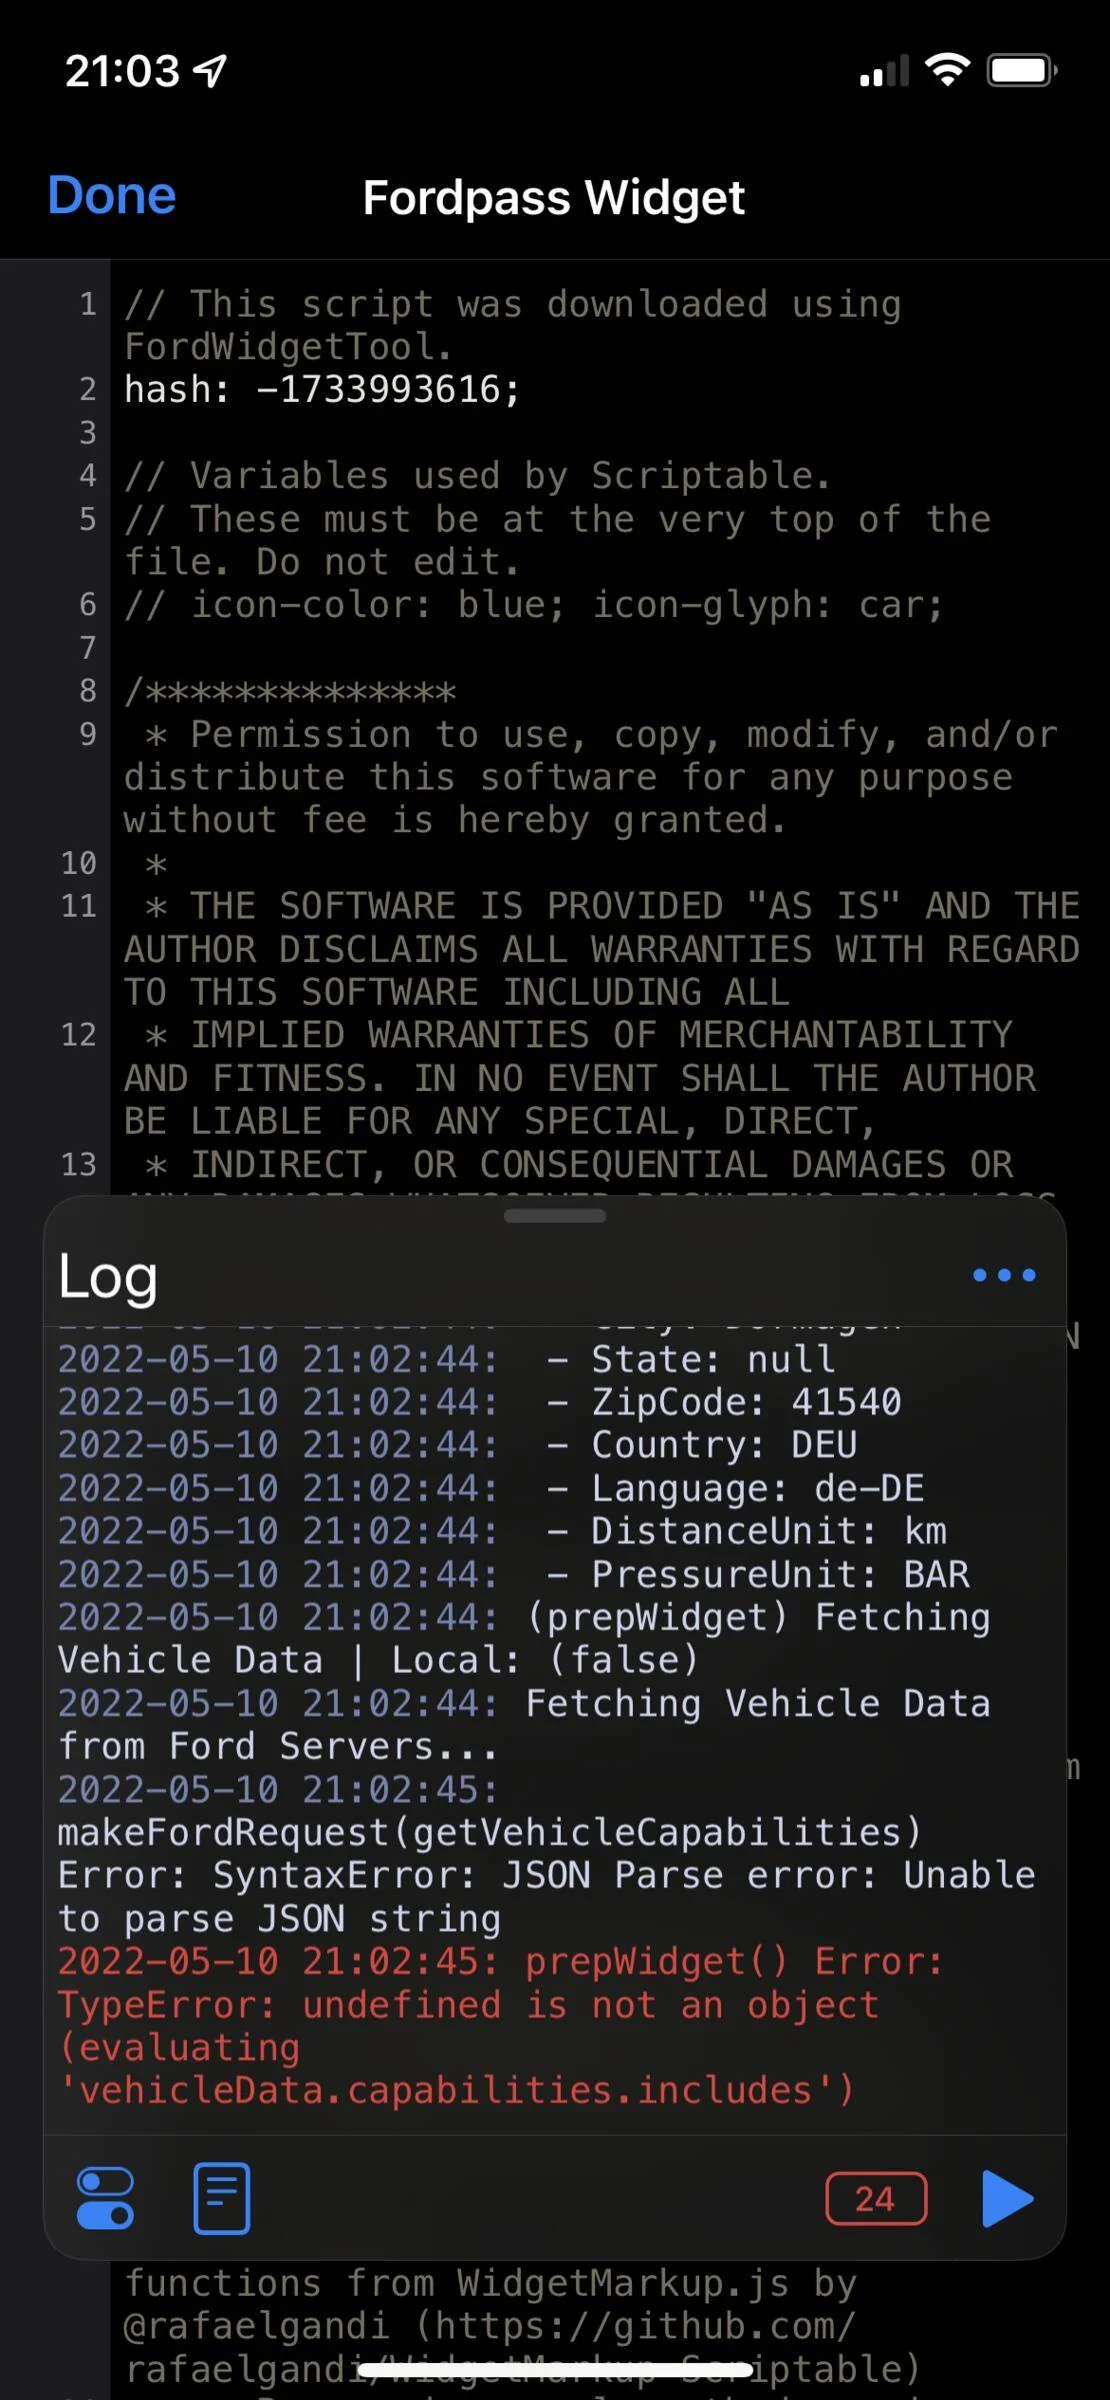The image size is (1110, 2400).
Task: Tap the 'THE SOFTWARE IS PROVIDED' line
Action: 602,948
